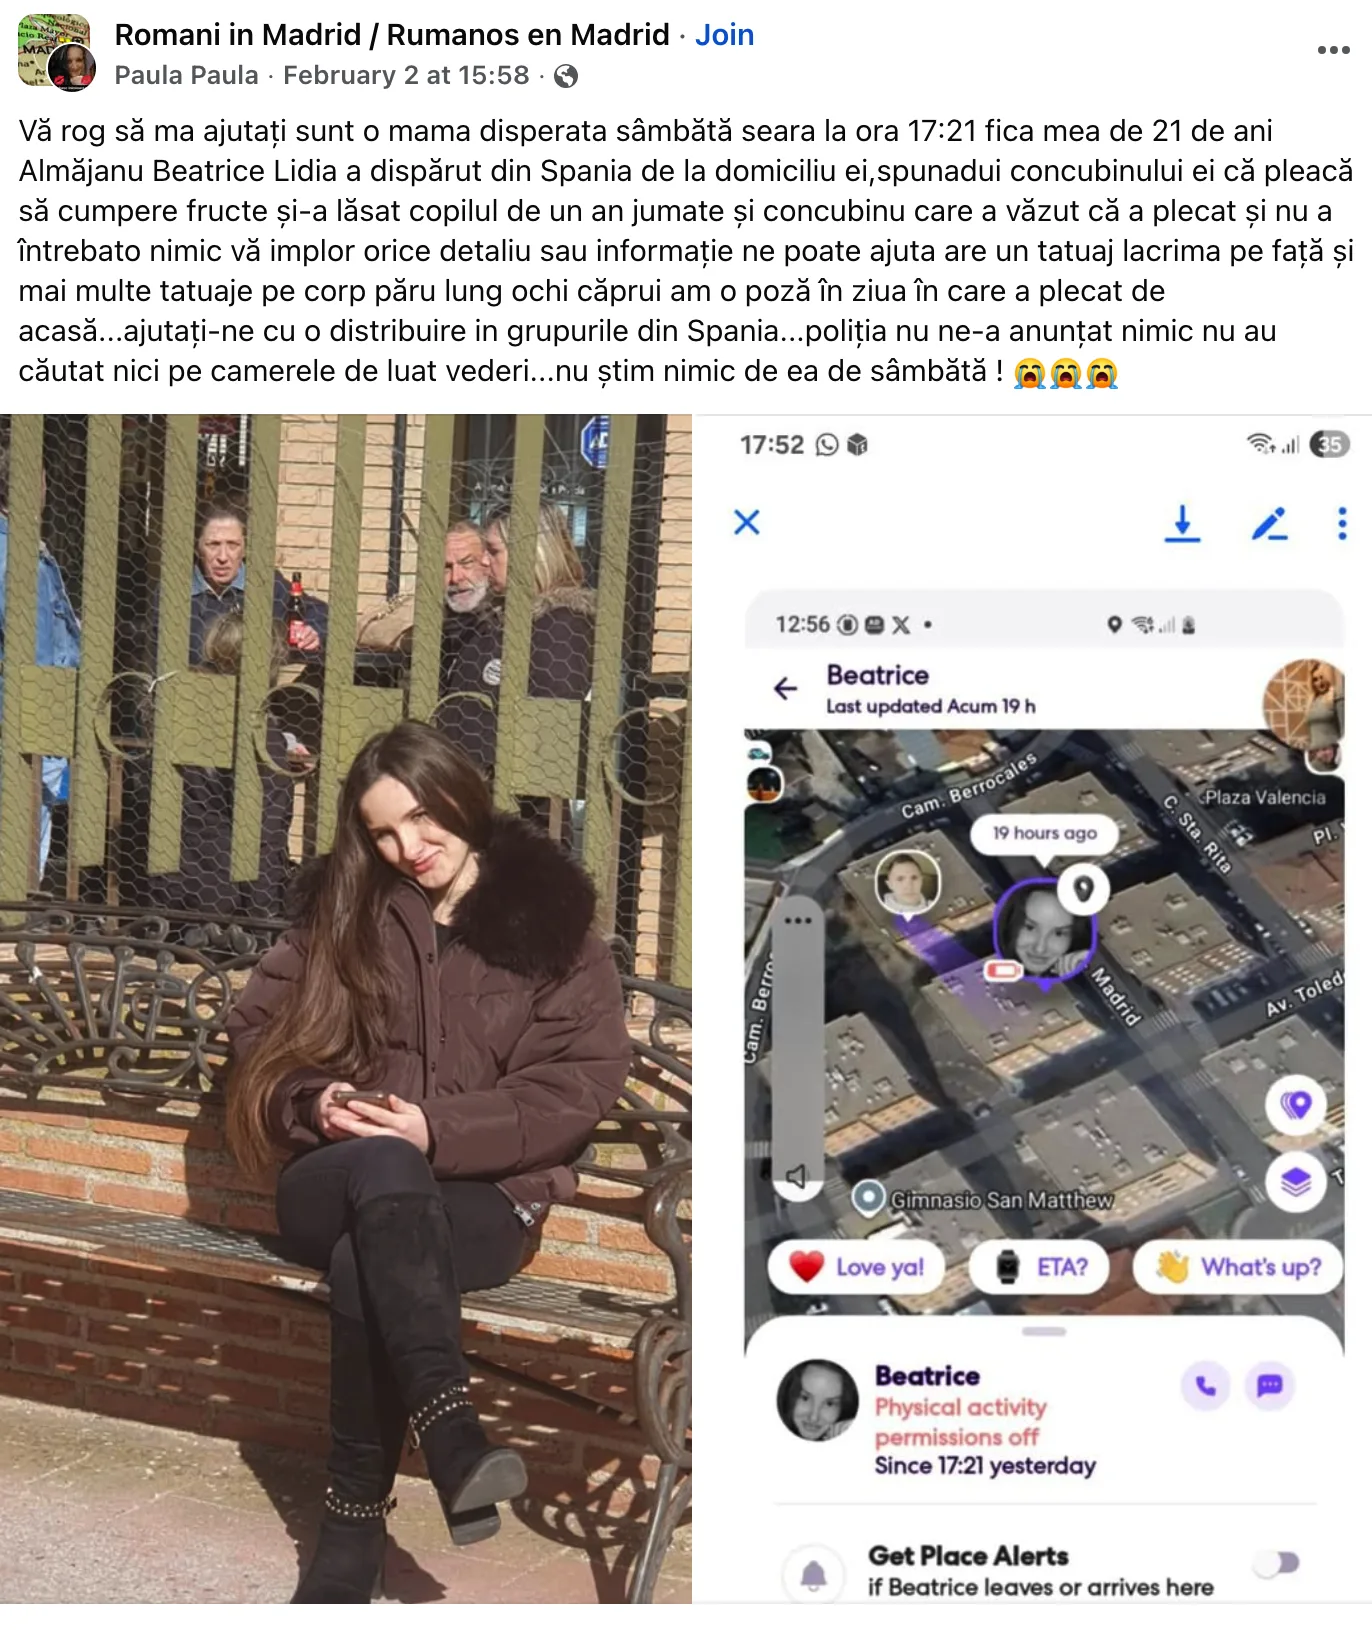Click the 19 hours ago map label
The image size is (1372, 1630).
click(x=1044, y=833)
